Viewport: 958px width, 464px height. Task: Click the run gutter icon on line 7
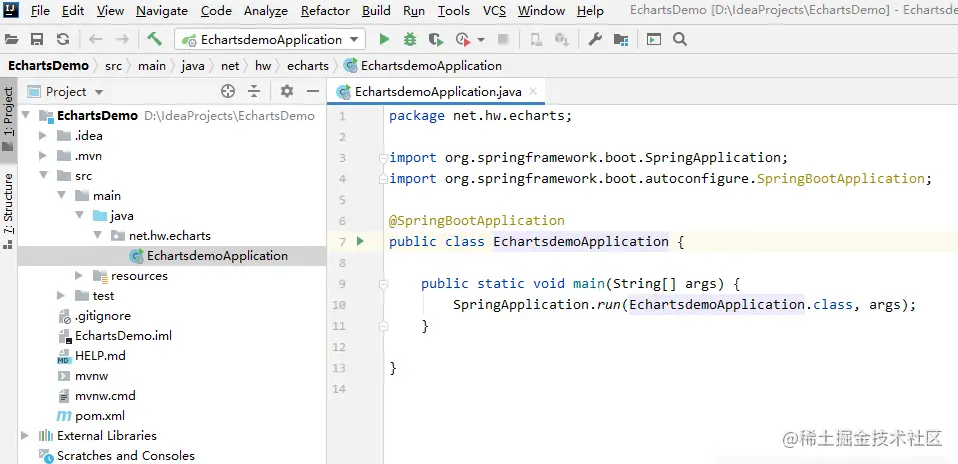coord(360,241)
